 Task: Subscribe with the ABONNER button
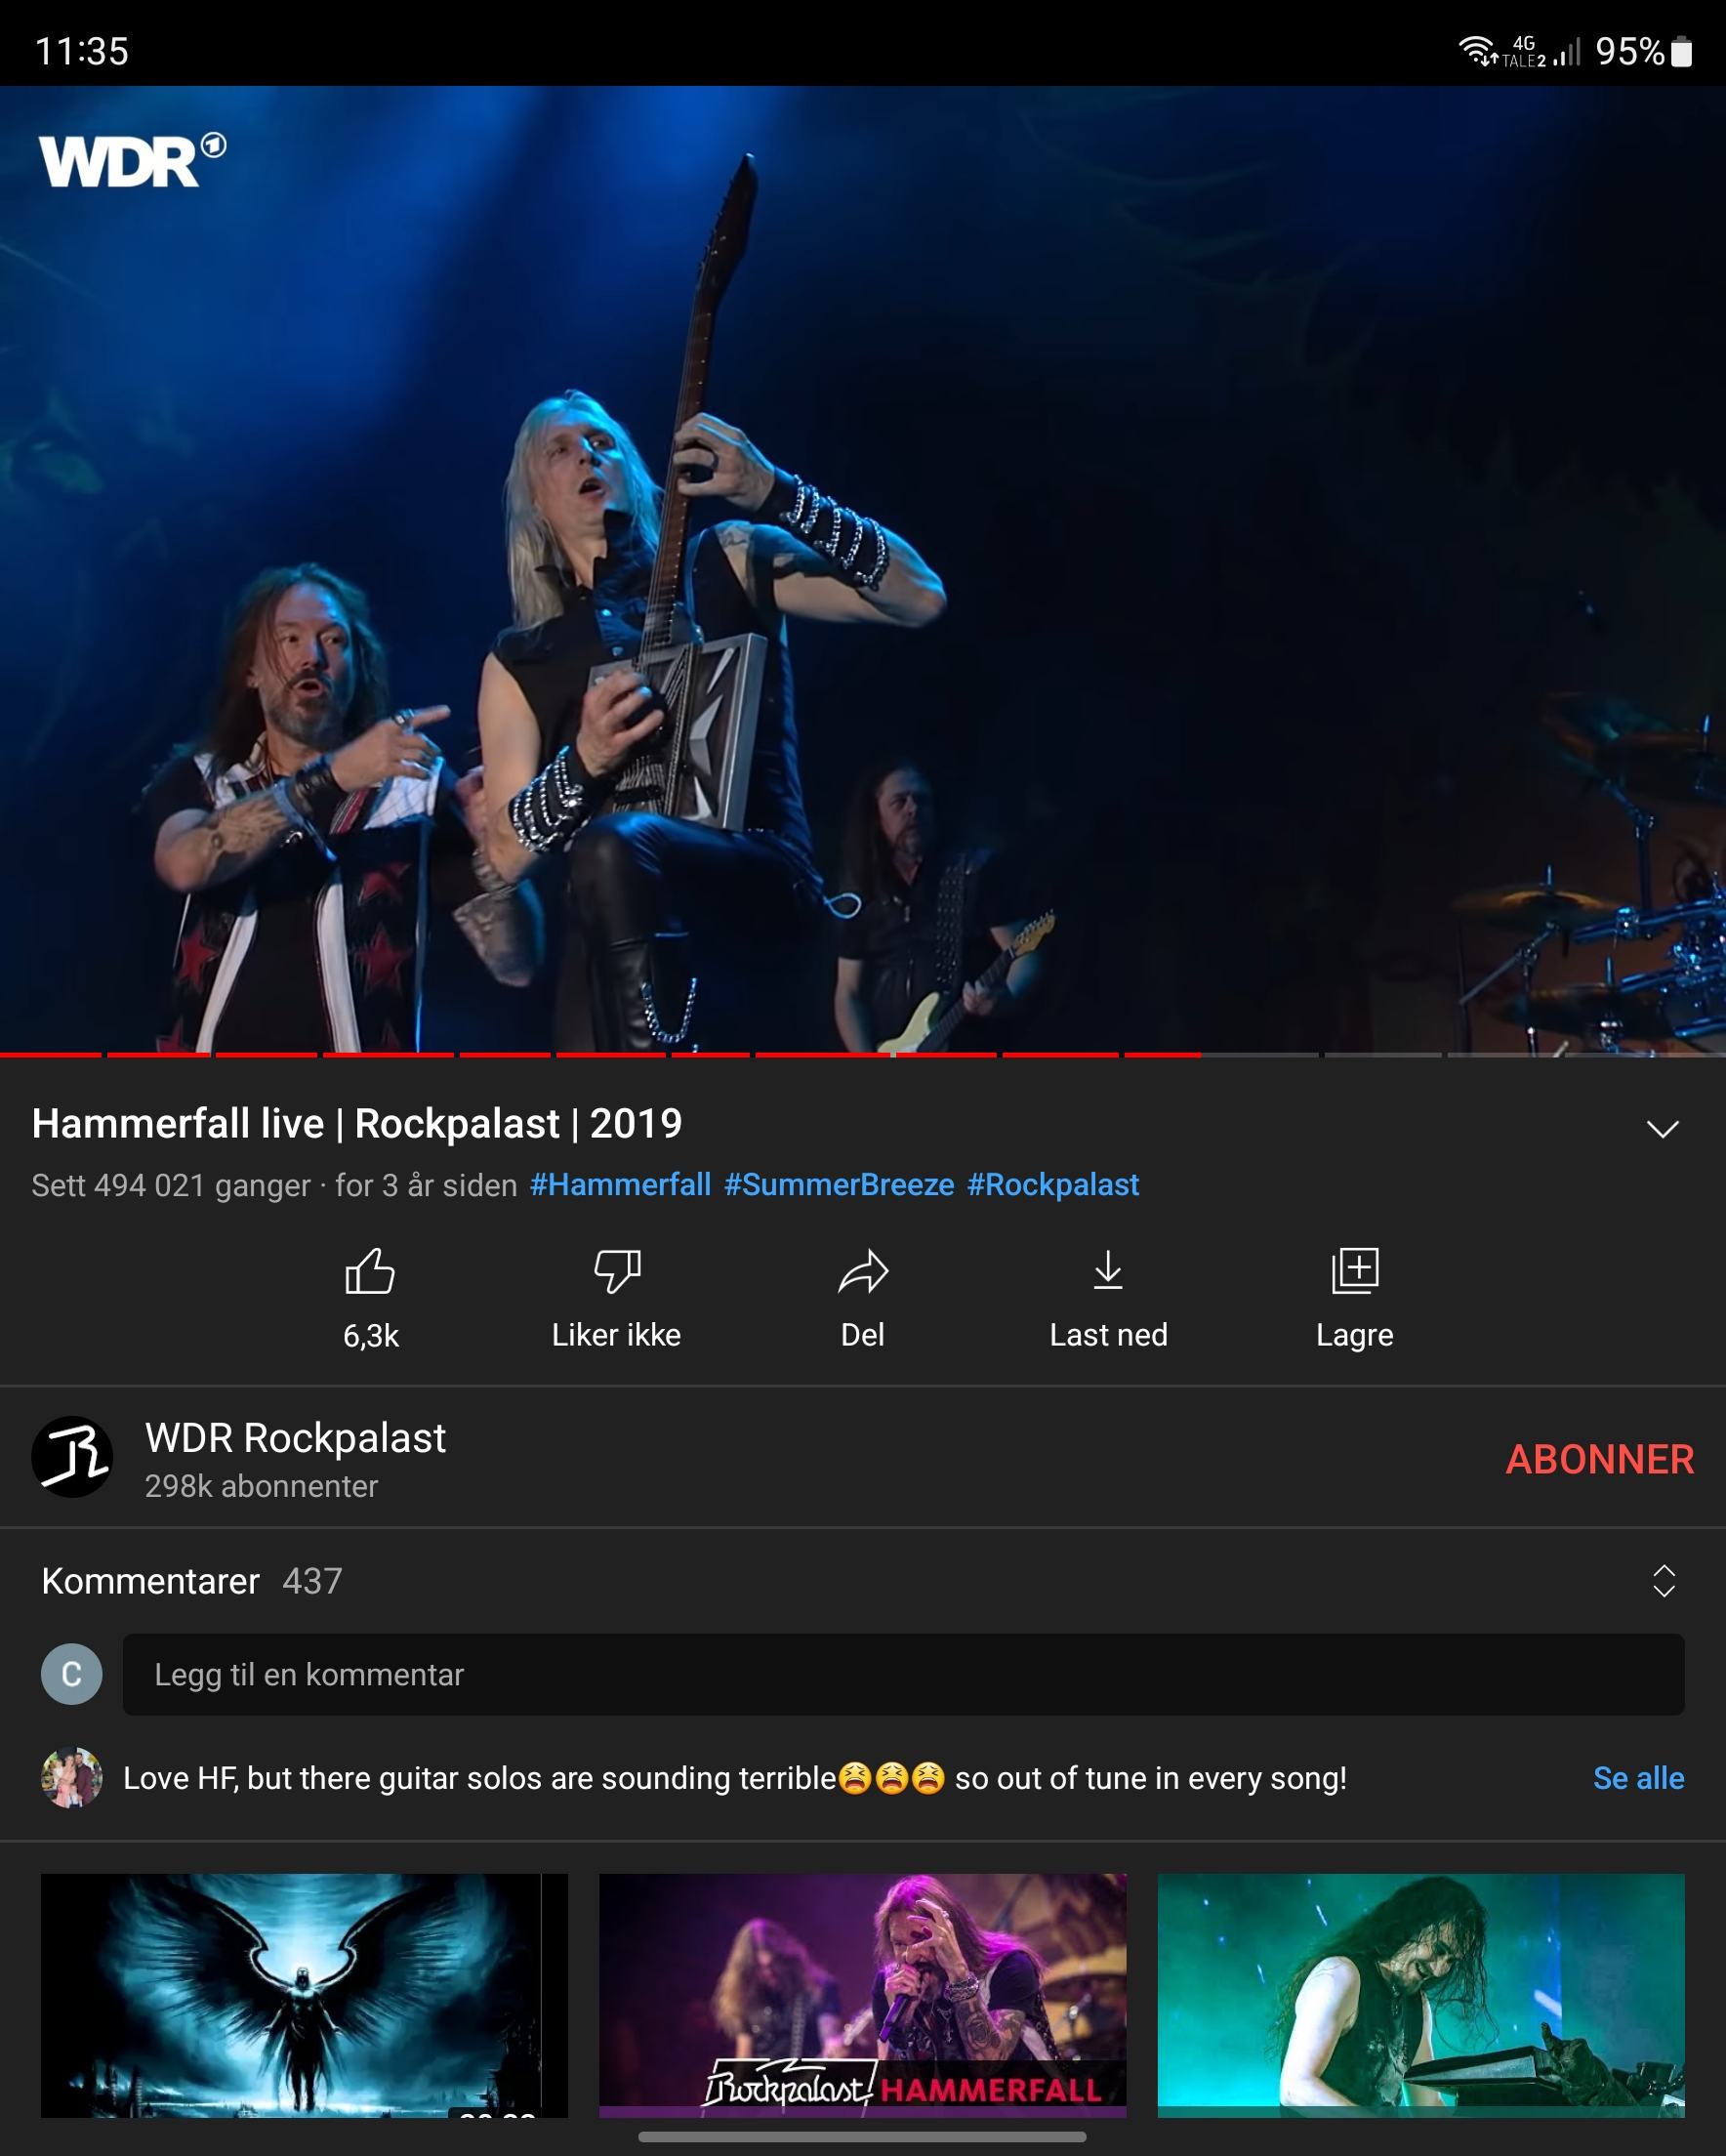click(1600, 1459)
